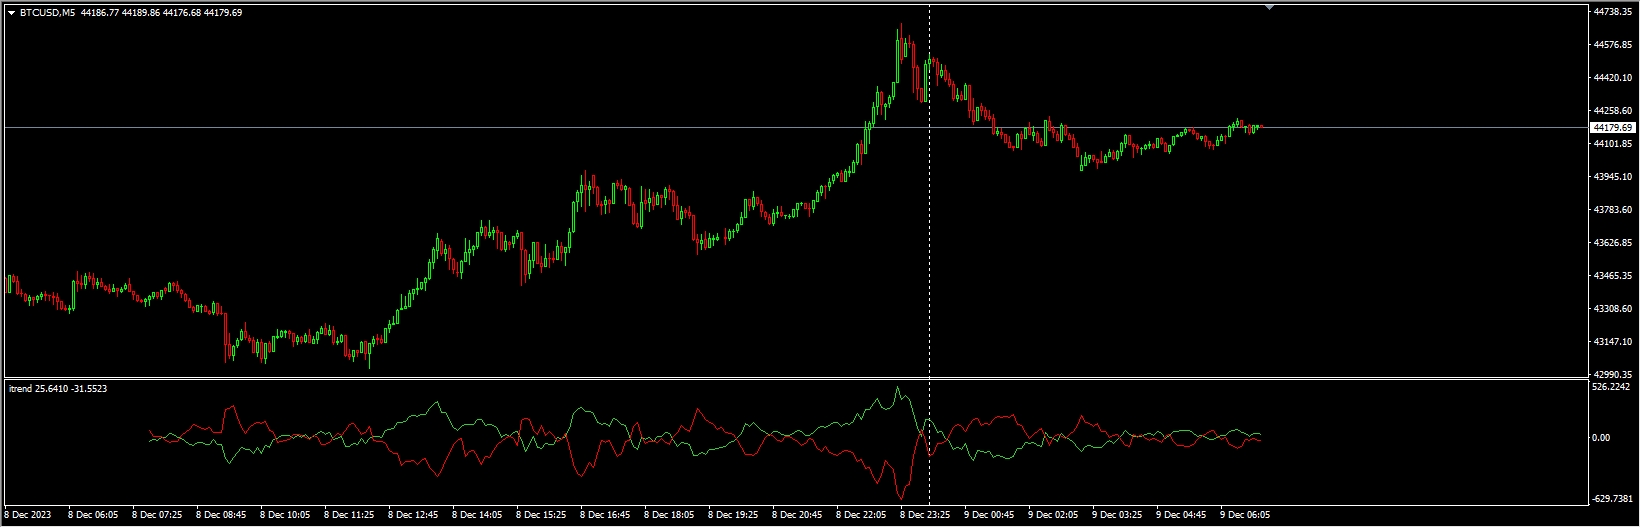Click the 8 Dec 2023 date label
Viewport: 1641px width, 528px height.
[30, 515]
